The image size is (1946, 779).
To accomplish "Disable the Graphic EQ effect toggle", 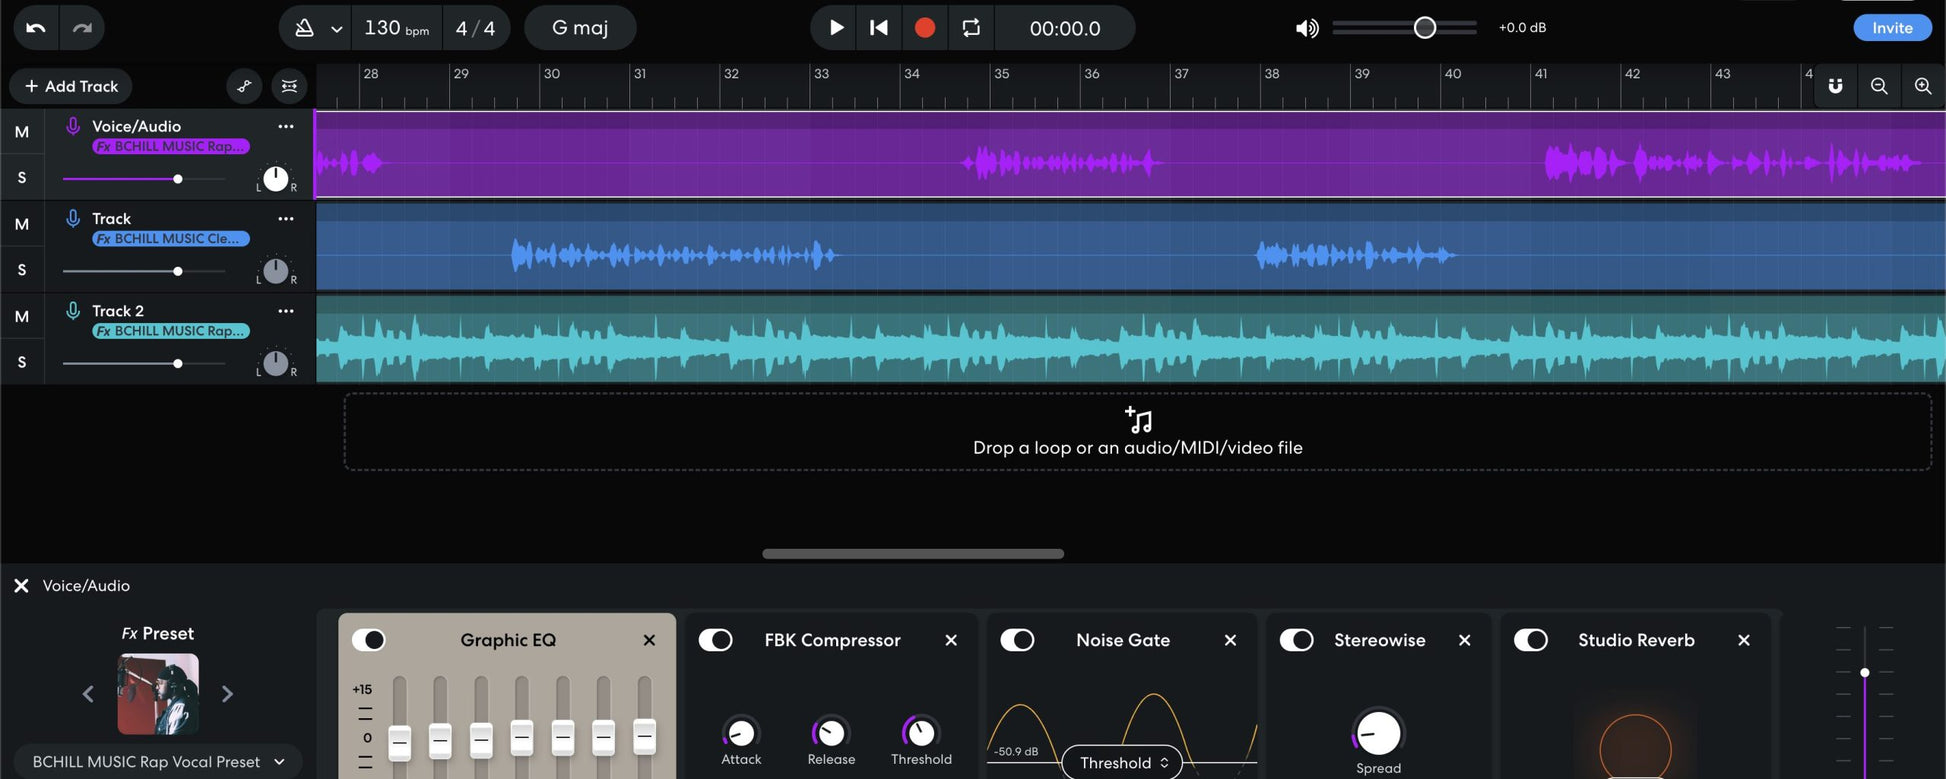I will click(369, 640).
